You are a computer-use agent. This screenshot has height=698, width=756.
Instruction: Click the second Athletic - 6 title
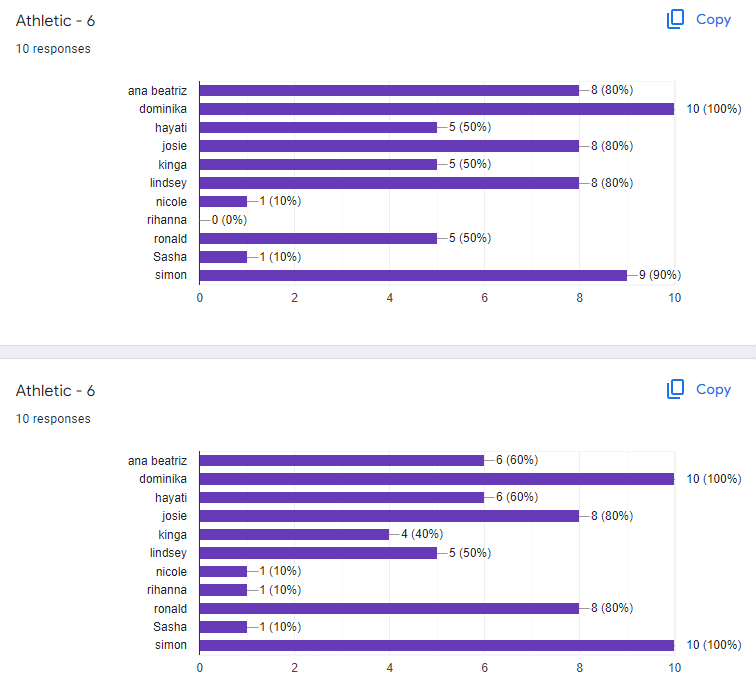(x=55, y=390)
